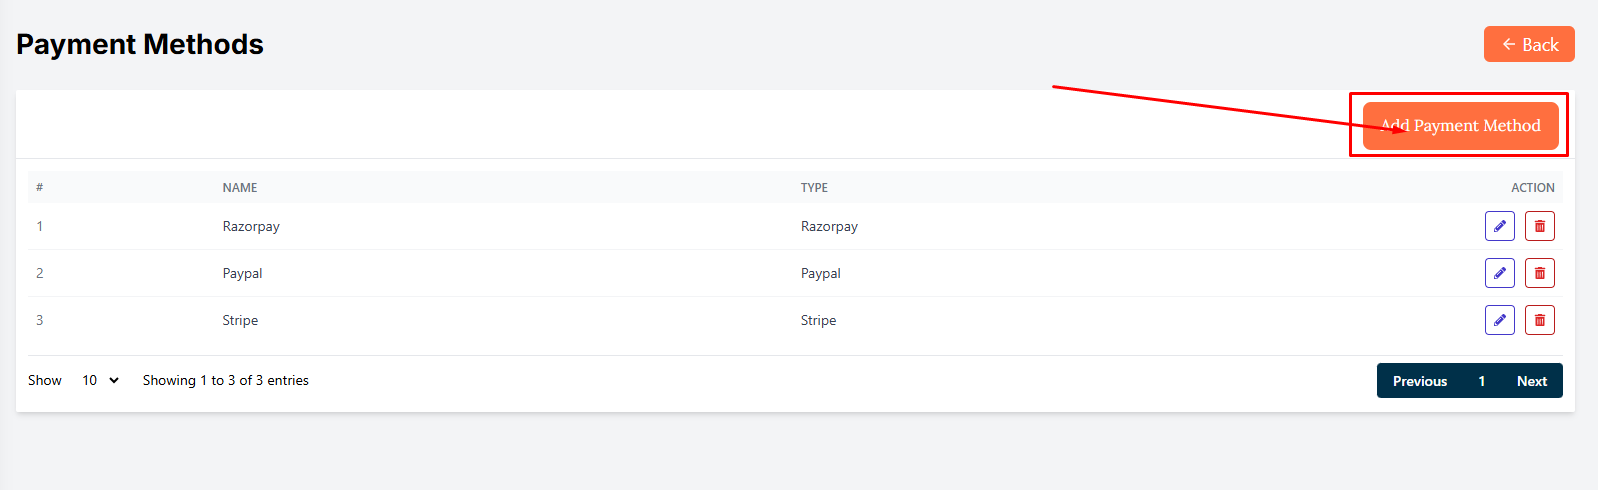The height and width of the screenshot is (490, 1598).
Task: Sort by the NAME column header
Action: [x=240, y=188]
